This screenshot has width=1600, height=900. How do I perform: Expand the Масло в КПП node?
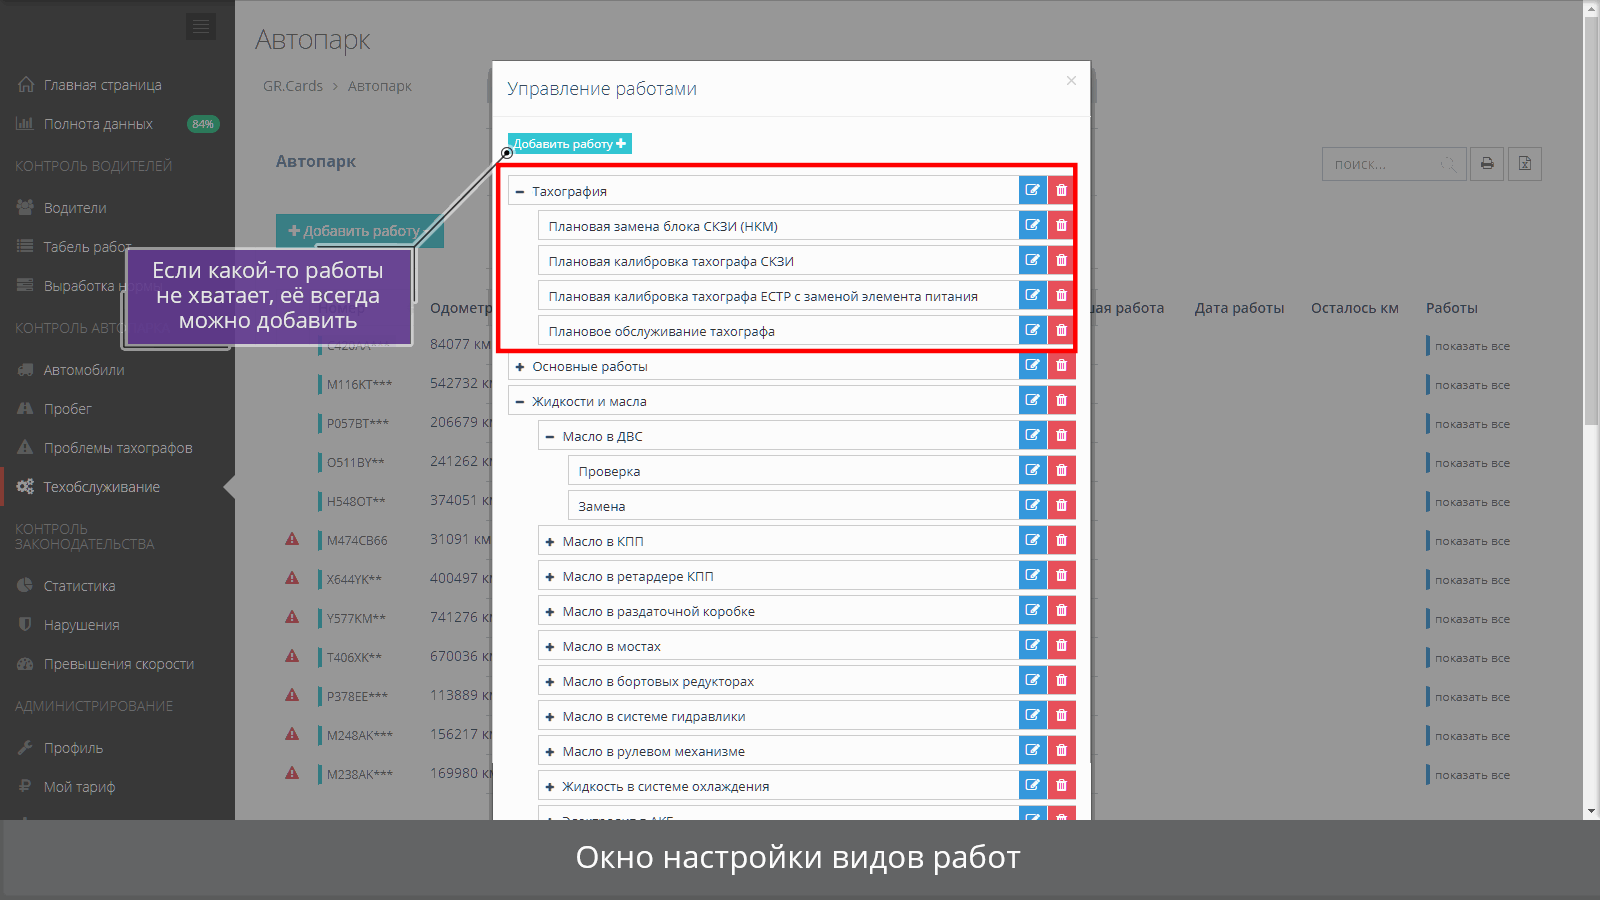click(x=550, y=542)
